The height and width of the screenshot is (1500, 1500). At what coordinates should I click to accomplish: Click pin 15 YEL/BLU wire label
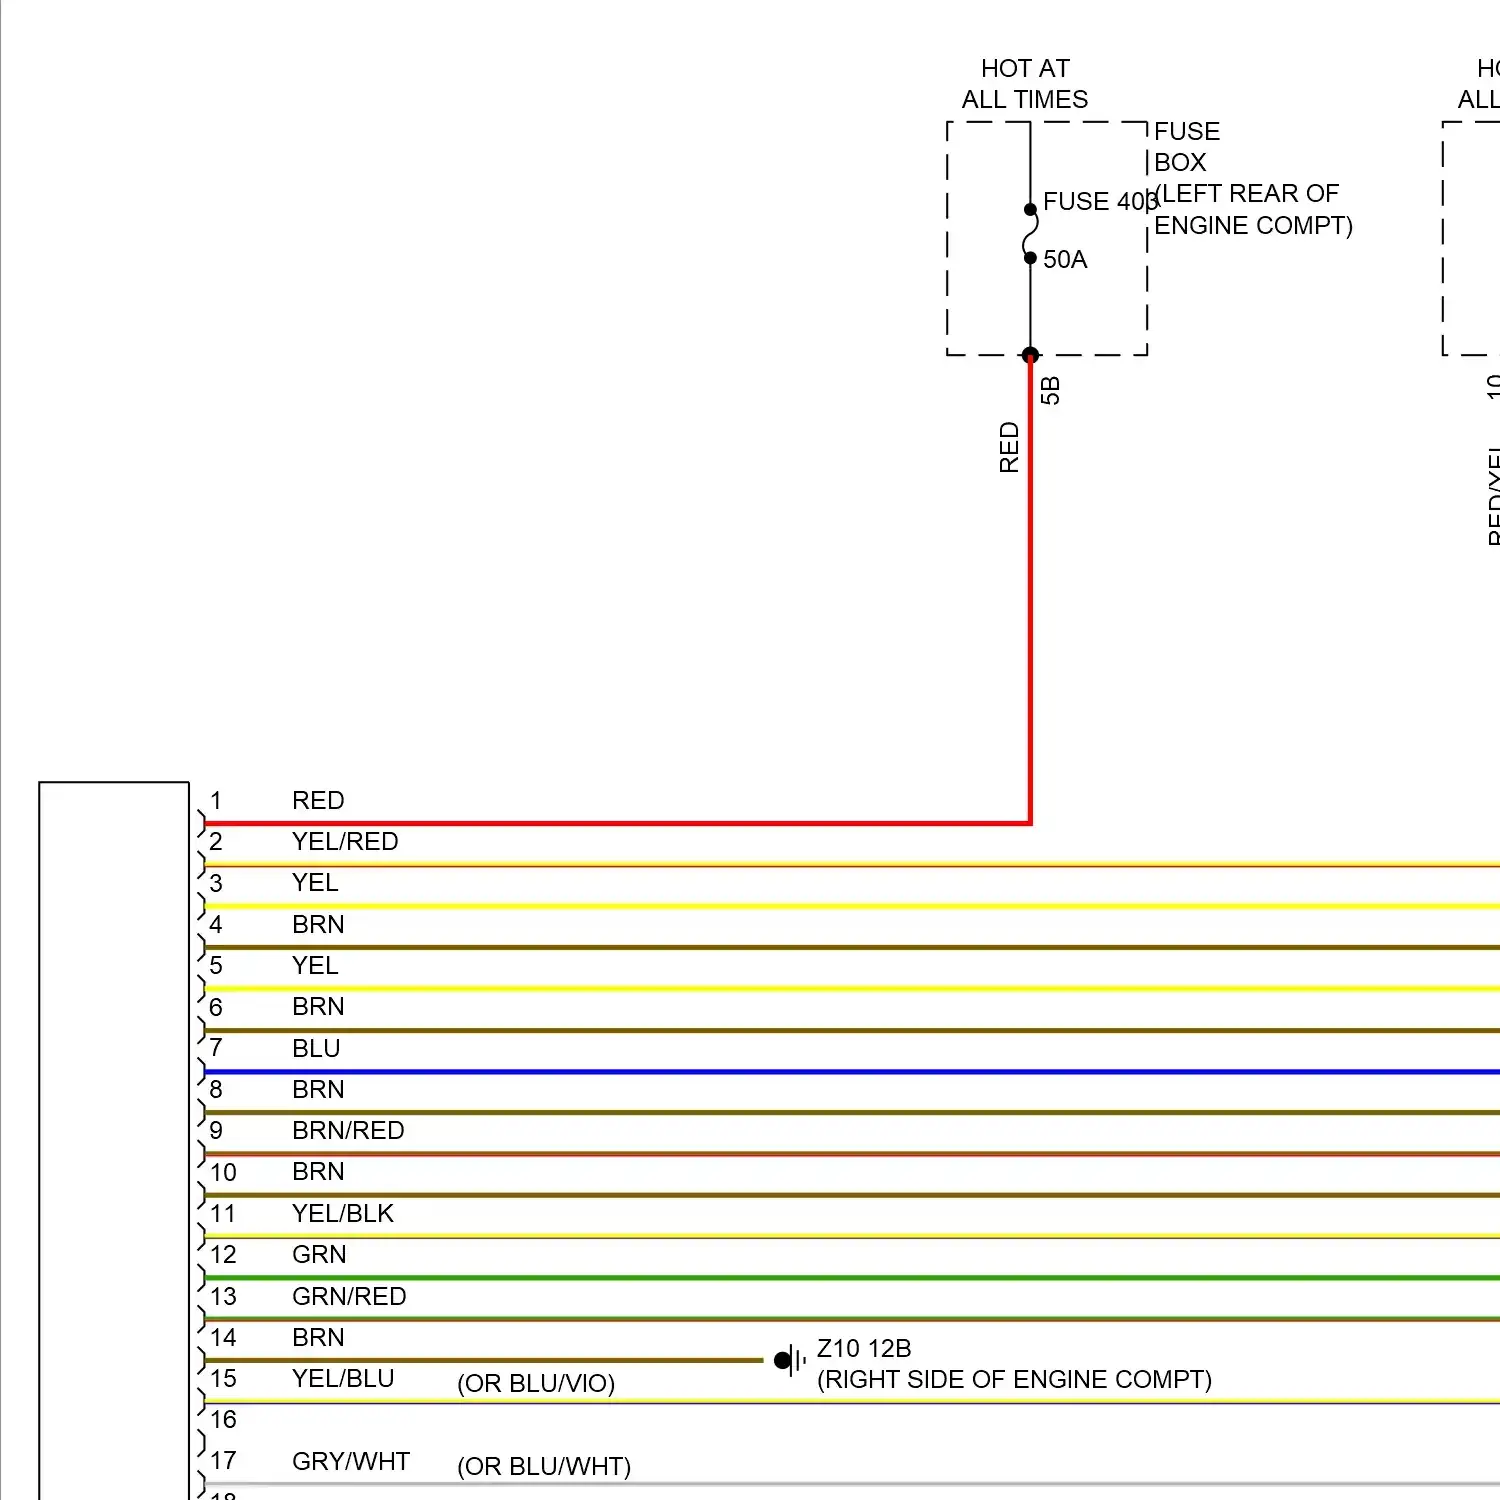pos(343,1378)
